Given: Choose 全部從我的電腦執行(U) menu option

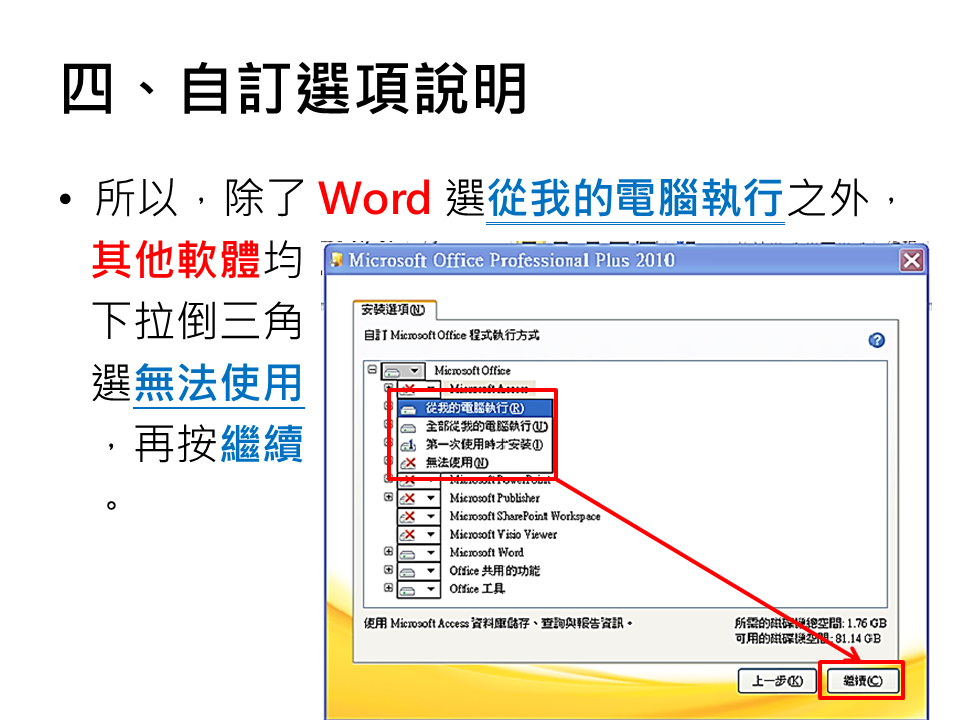Looking at the screenshot, I should [475, 426].
